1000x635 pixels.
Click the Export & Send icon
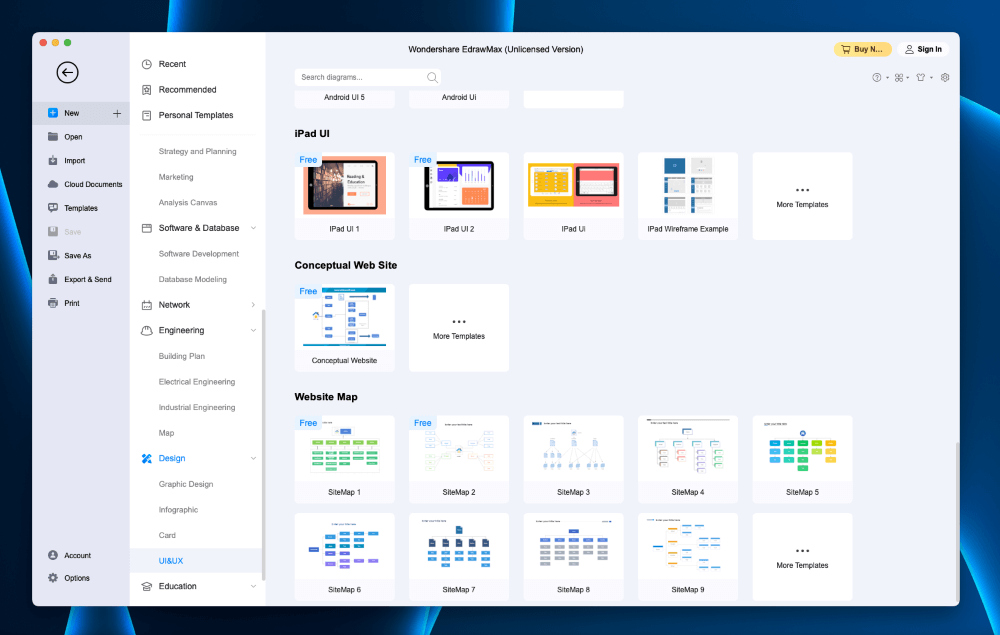point(53,279)
